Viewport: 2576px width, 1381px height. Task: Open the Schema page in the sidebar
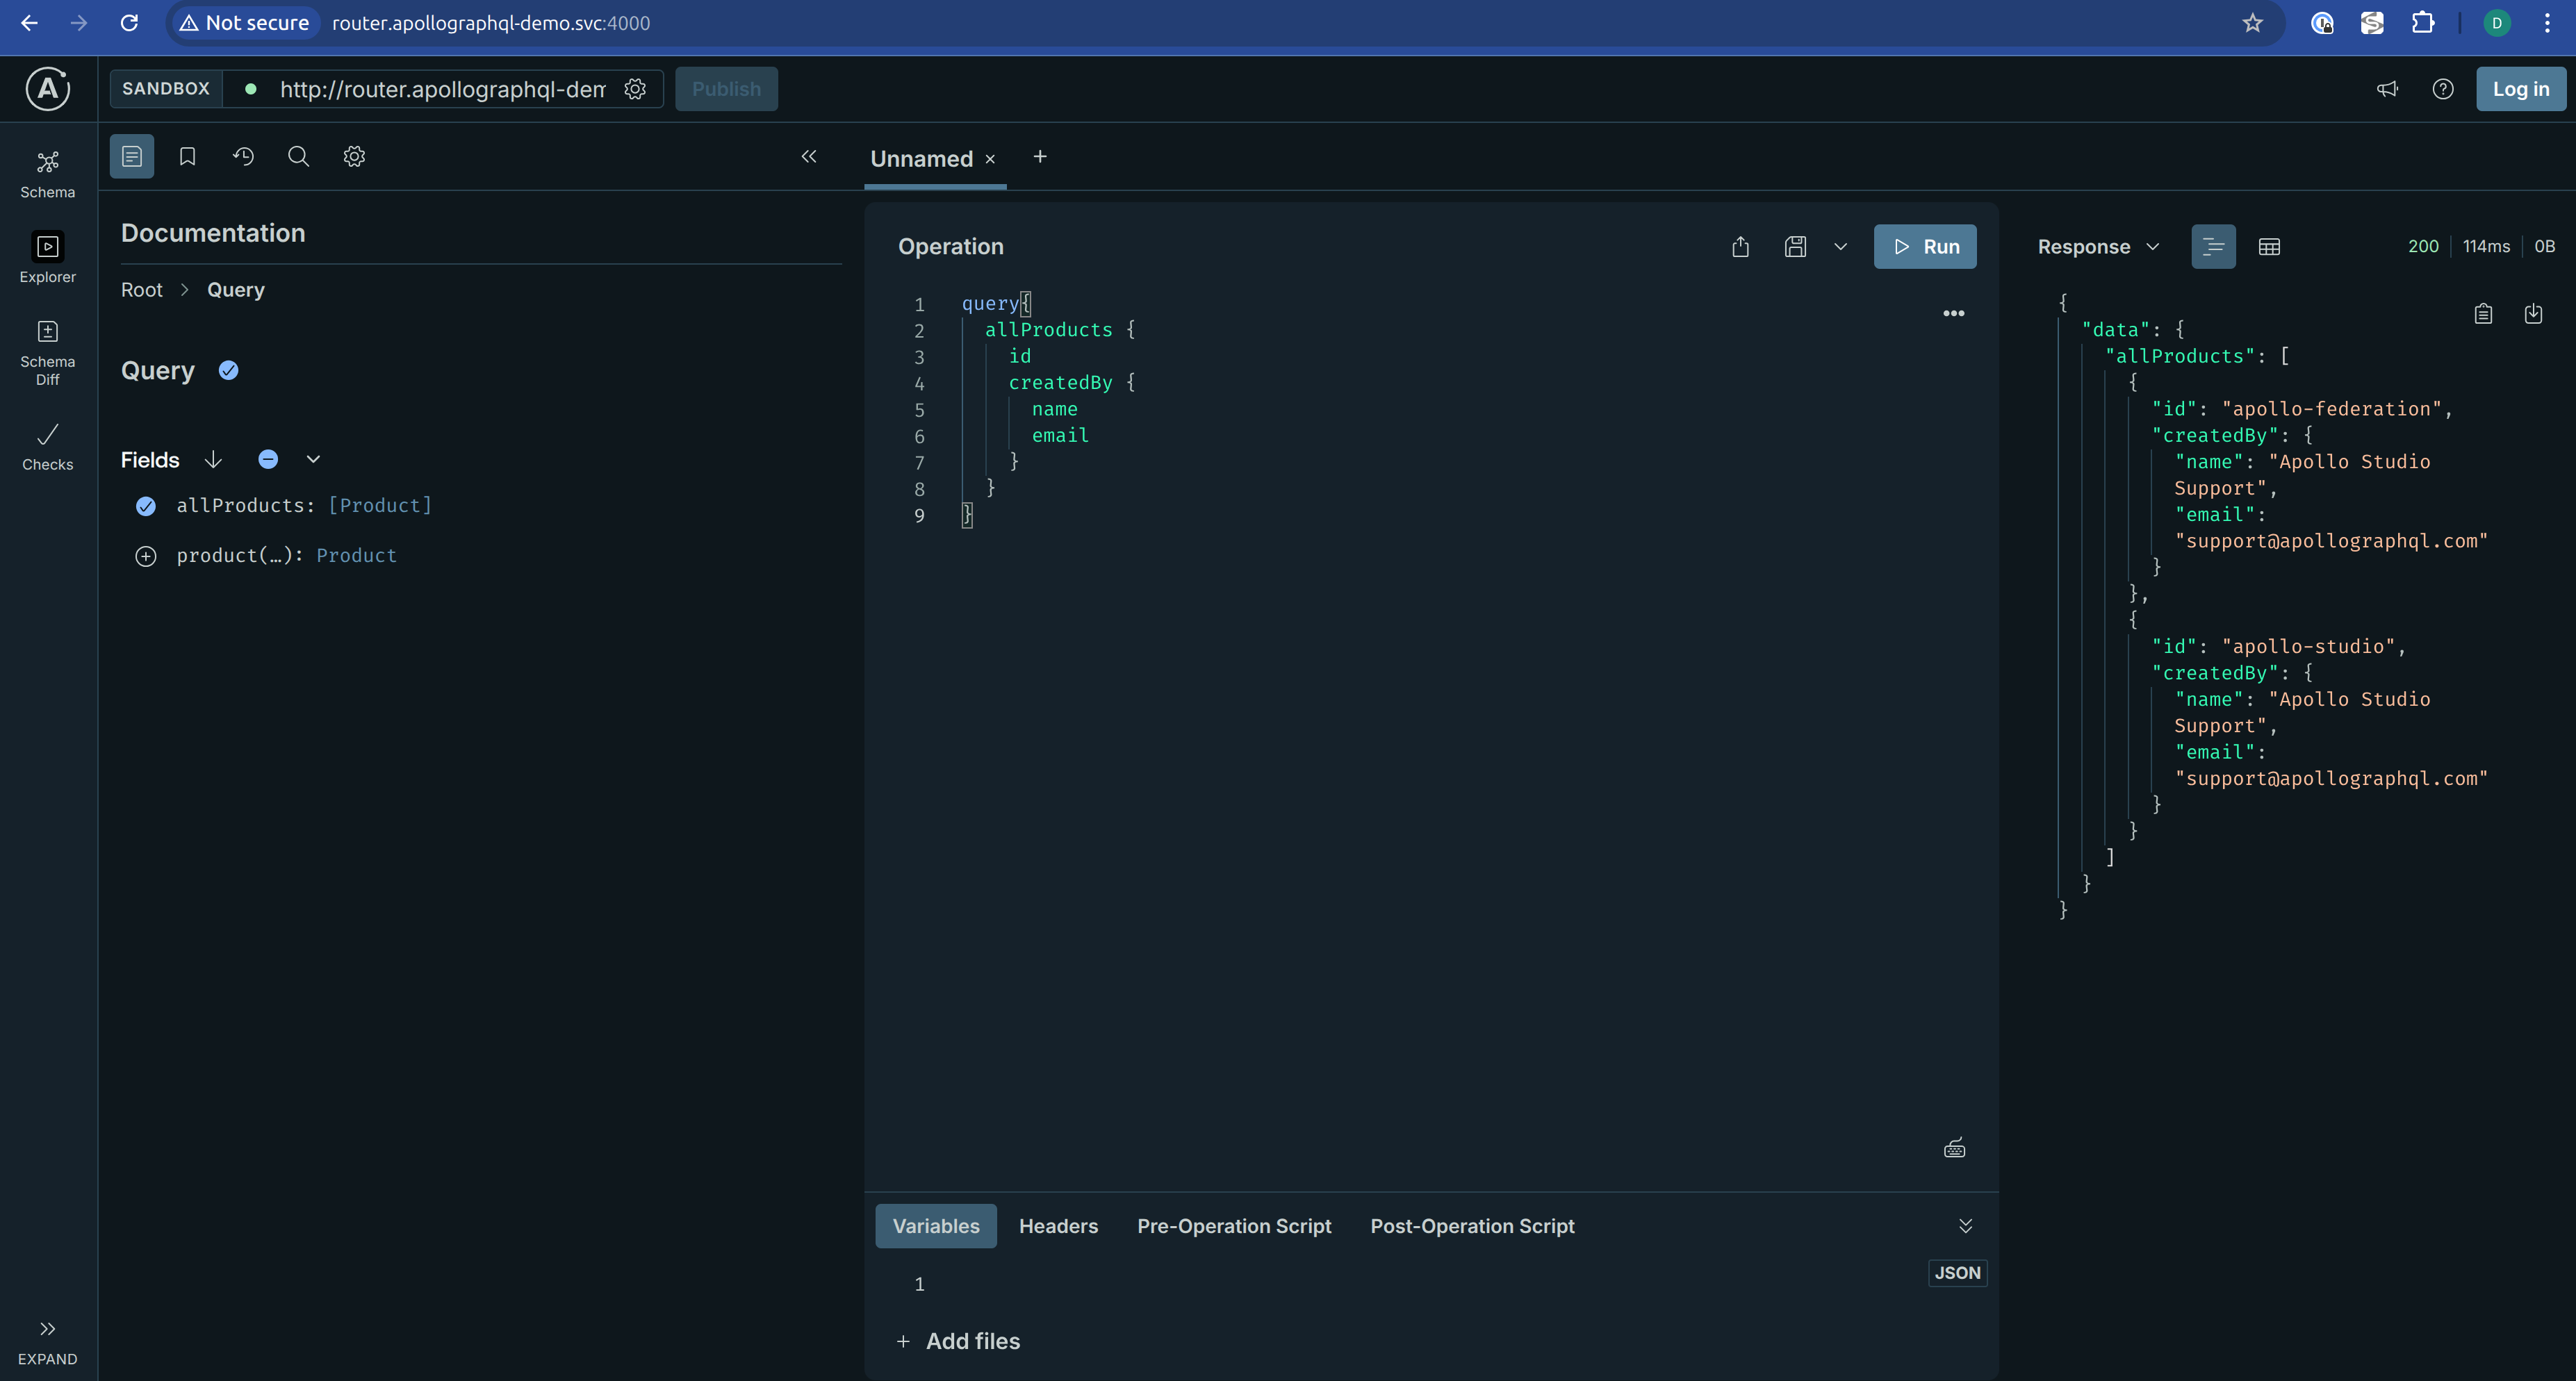click(47, 174)
